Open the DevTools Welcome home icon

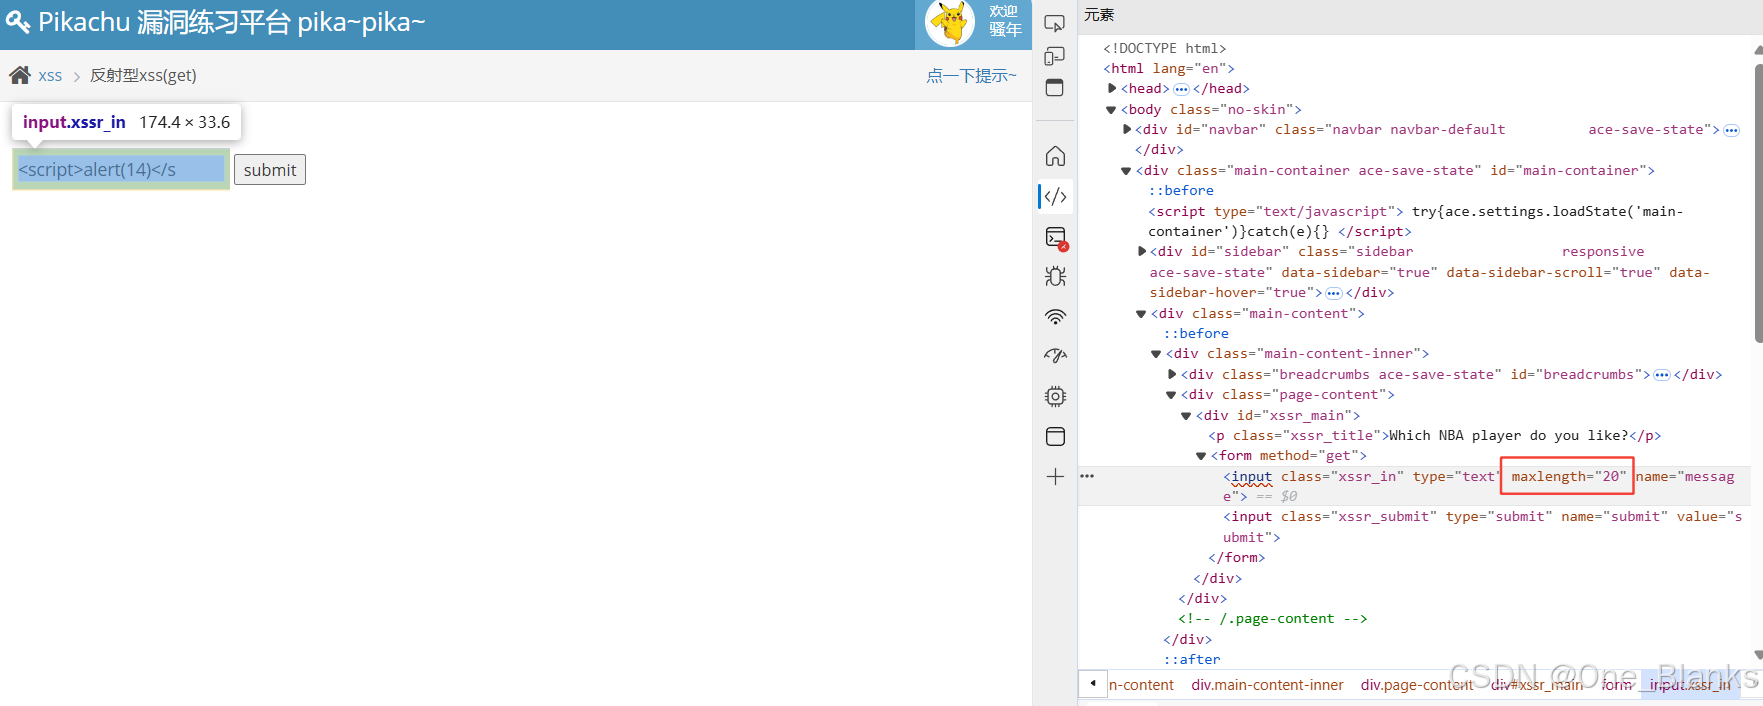tap(1055, 156)
